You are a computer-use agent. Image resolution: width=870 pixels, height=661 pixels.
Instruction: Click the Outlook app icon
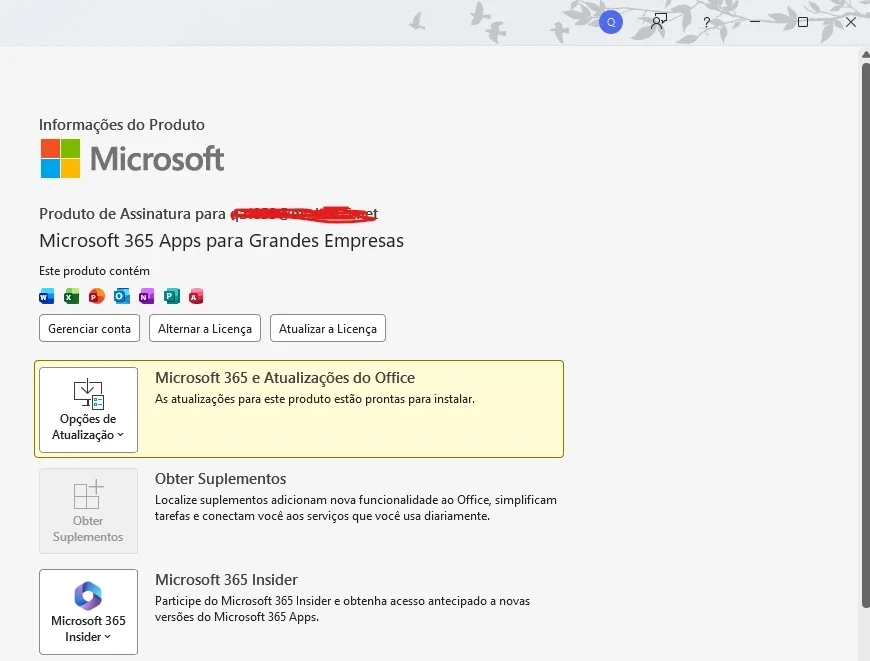pos(122,296)
